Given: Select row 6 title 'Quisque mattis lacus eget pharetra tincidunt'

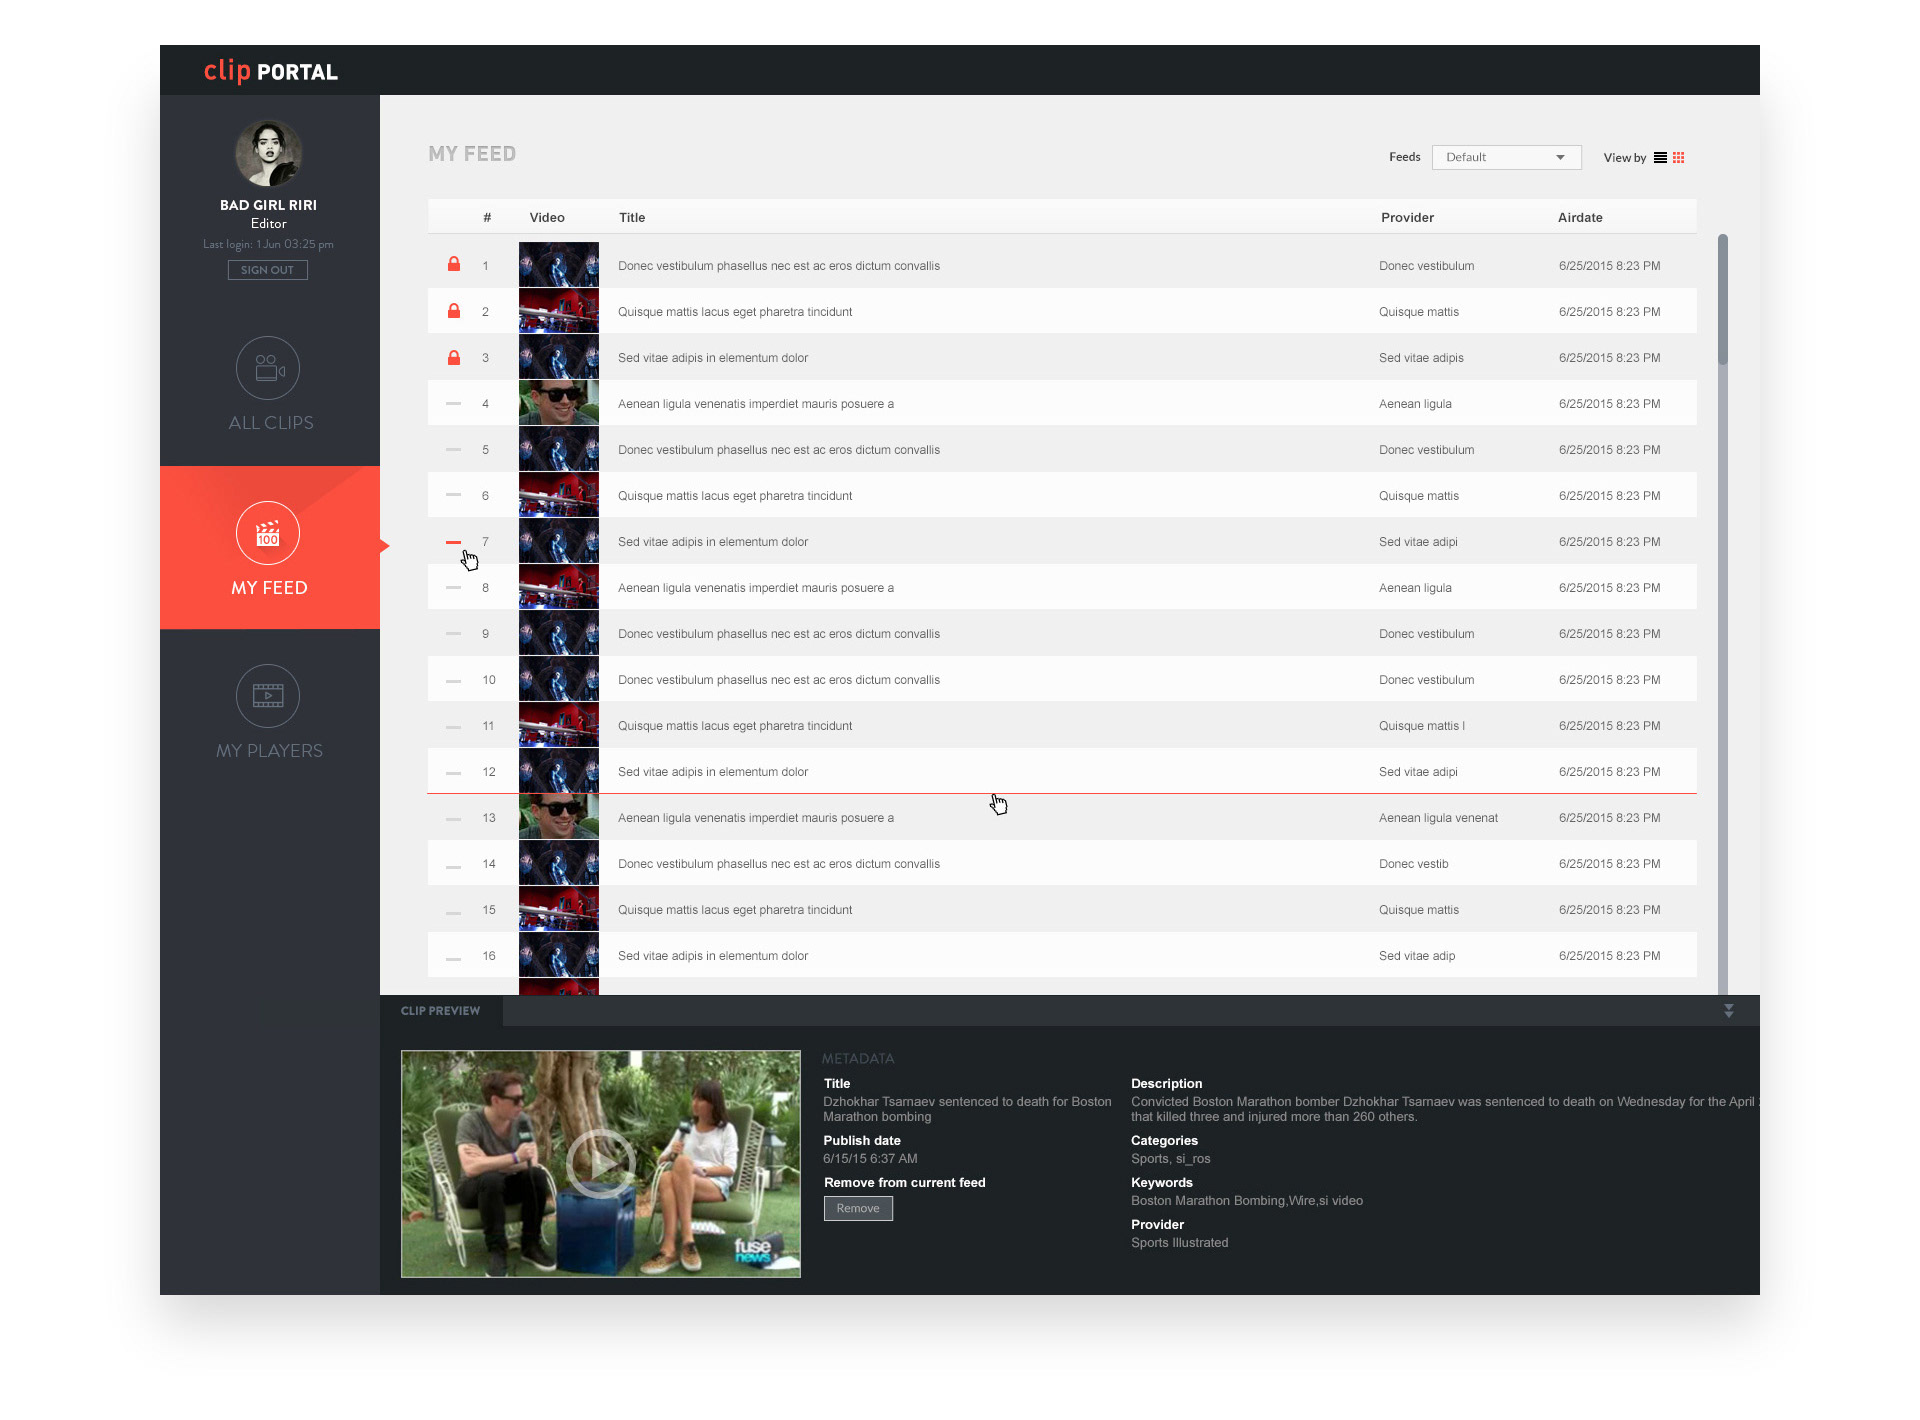Looking at the screenshot, I should tap(735, 496).
